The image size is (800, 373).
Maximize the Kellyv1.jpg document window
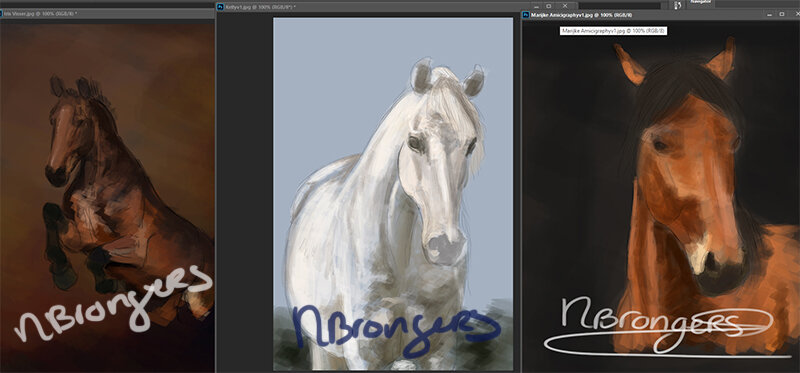pos(548,6)
